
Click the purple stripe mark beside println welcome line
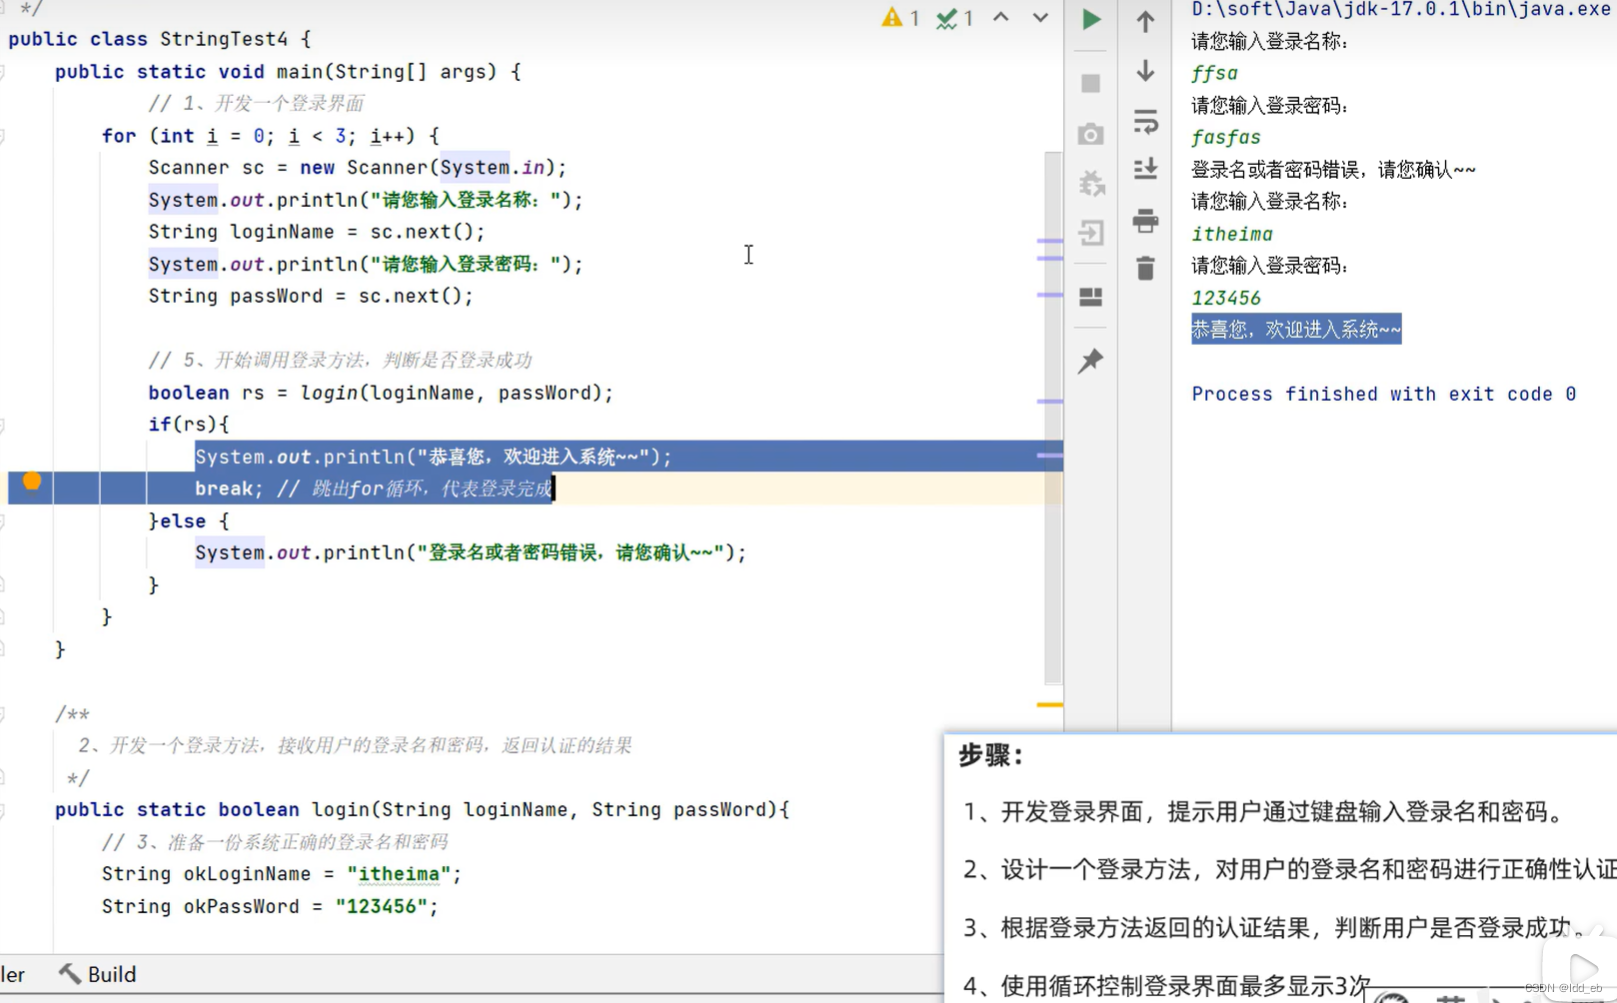click(1050, 455)
